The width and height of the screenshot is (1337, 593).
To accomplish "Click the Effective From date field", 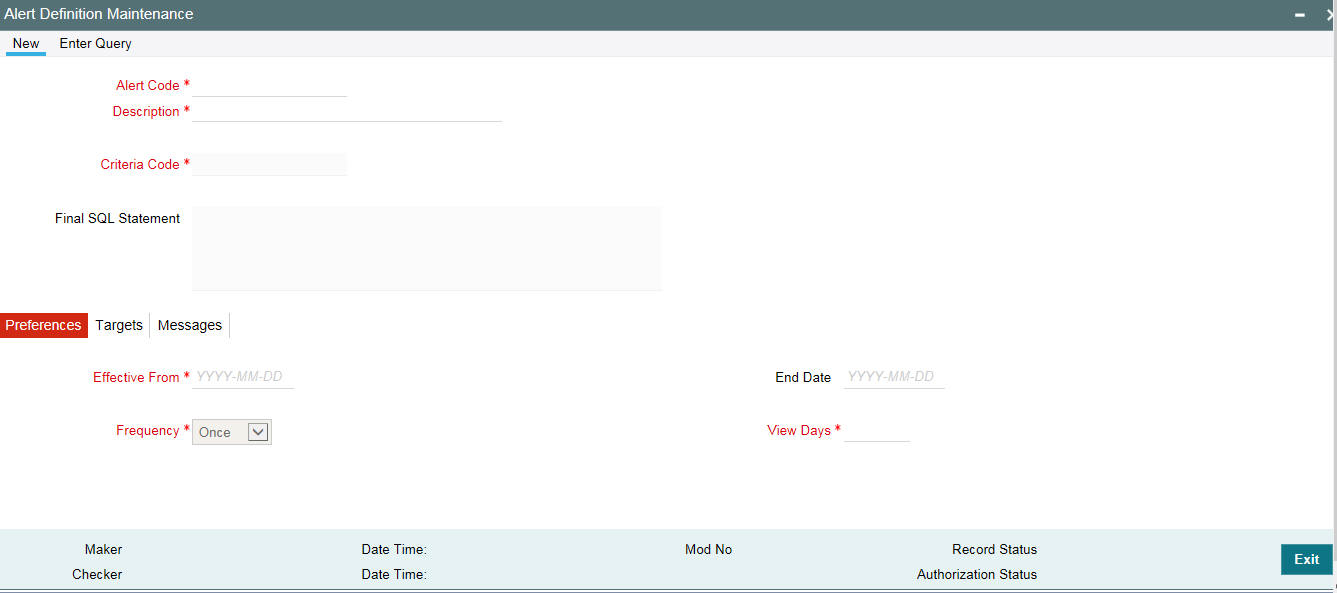I will tap(243, 377).
